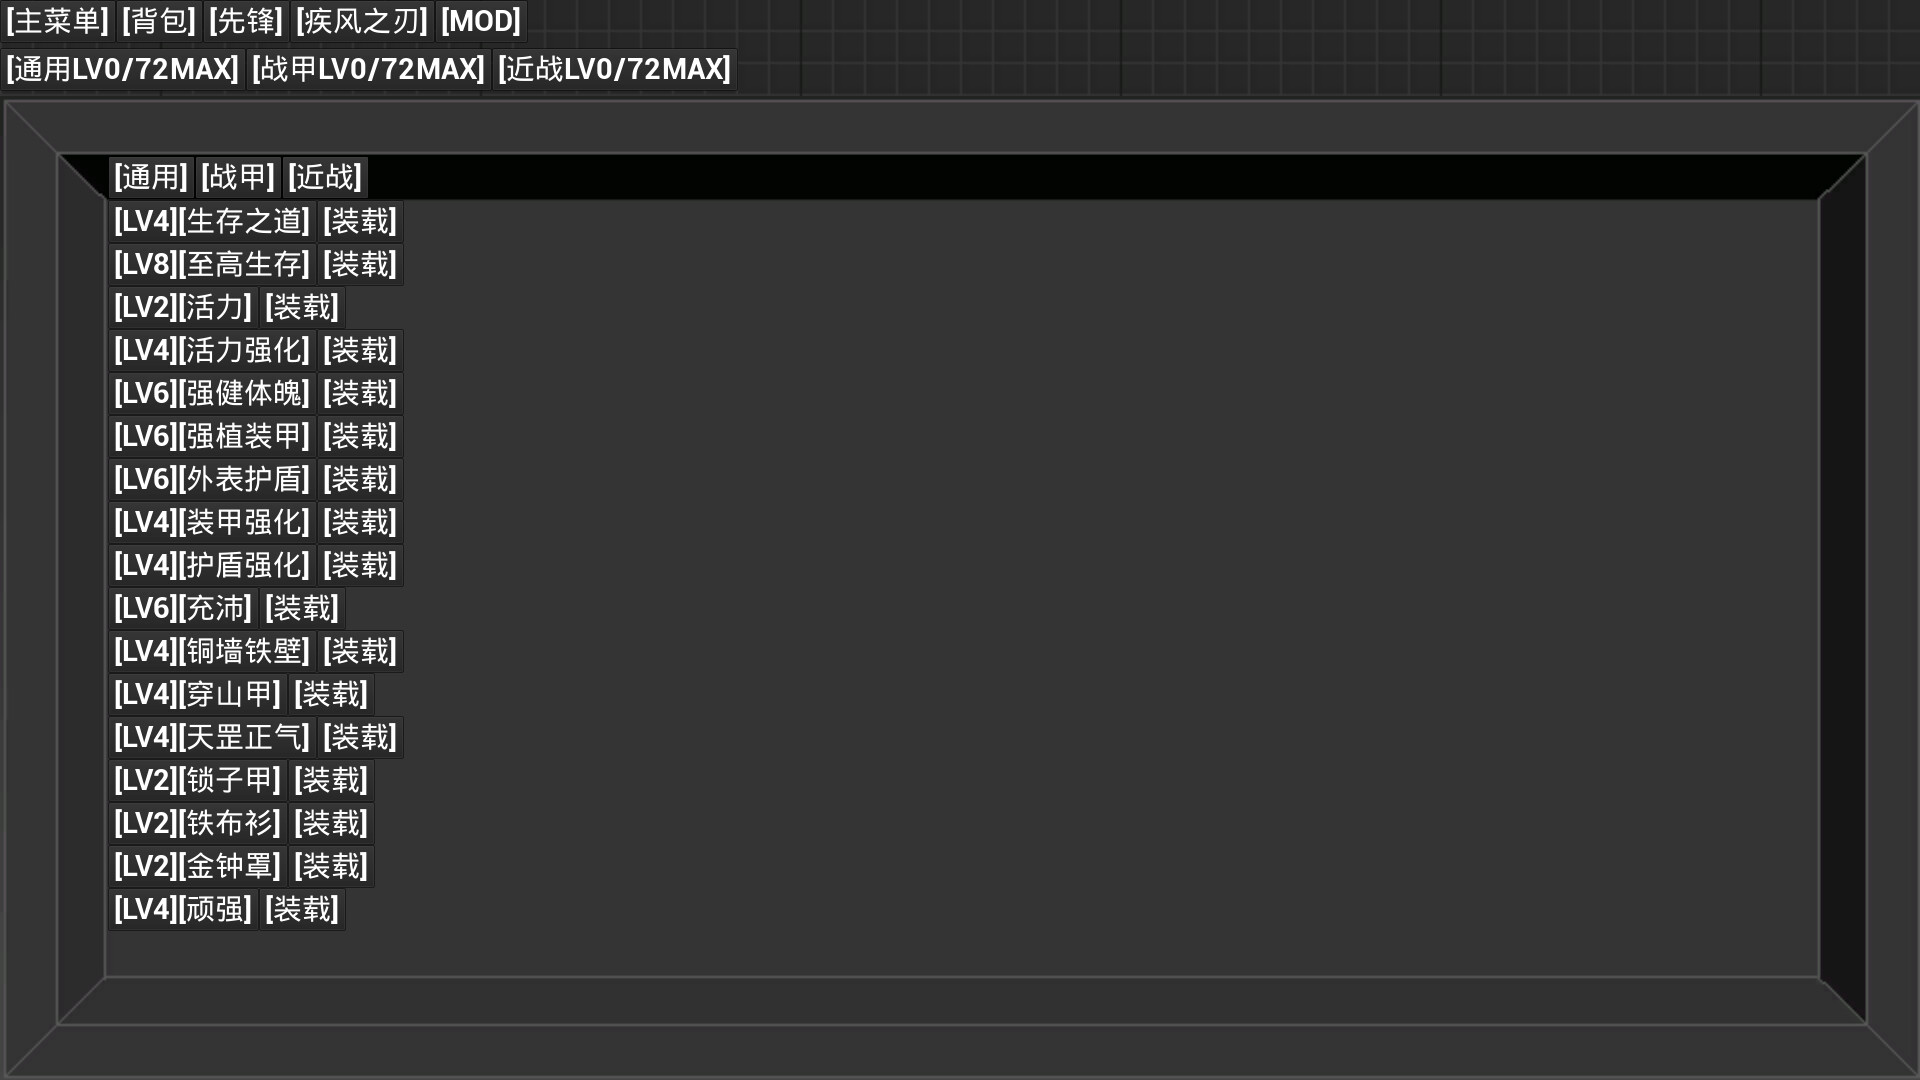The image size is (1920, 1080).
Task: Click 装载 for 强健体魄
Action: 360,393
